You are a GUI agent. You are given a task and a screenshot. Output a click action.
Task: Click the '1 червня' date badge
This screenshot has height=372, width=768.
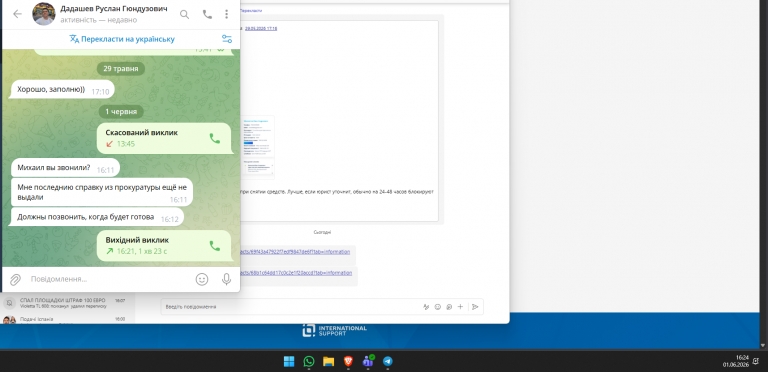click(120, 112)
